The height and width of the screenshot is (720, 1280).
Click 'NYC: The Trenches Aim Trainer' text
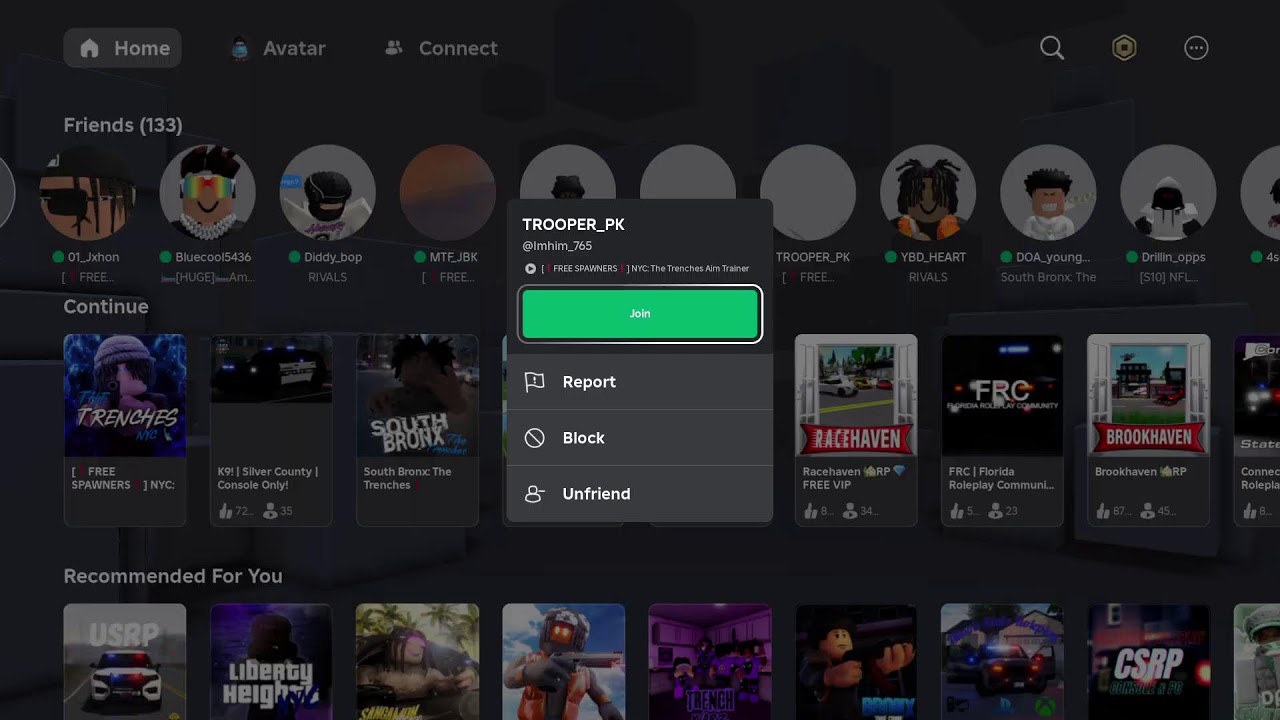tap(688, 269)
